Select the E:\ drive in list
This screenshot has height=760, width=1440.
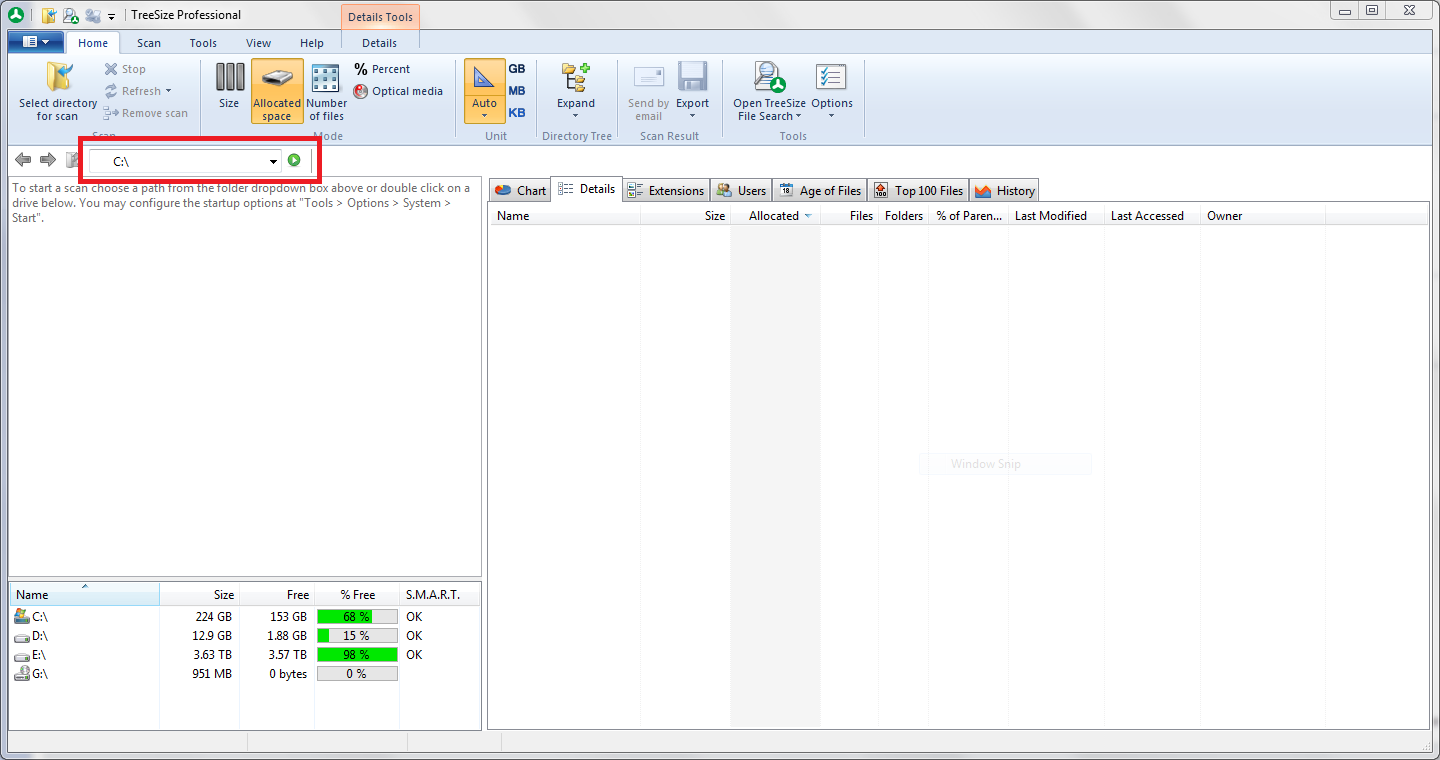pos(40,655)
